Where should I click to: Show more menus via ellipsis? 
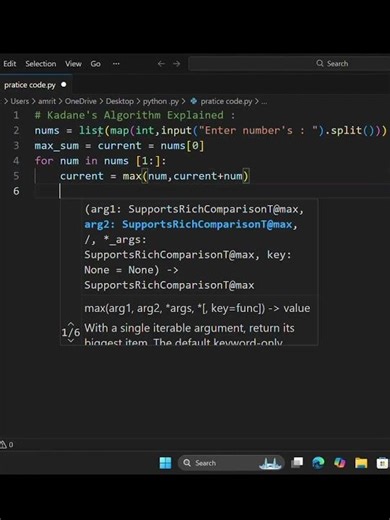pyautogui.click(x=116, y=64)
